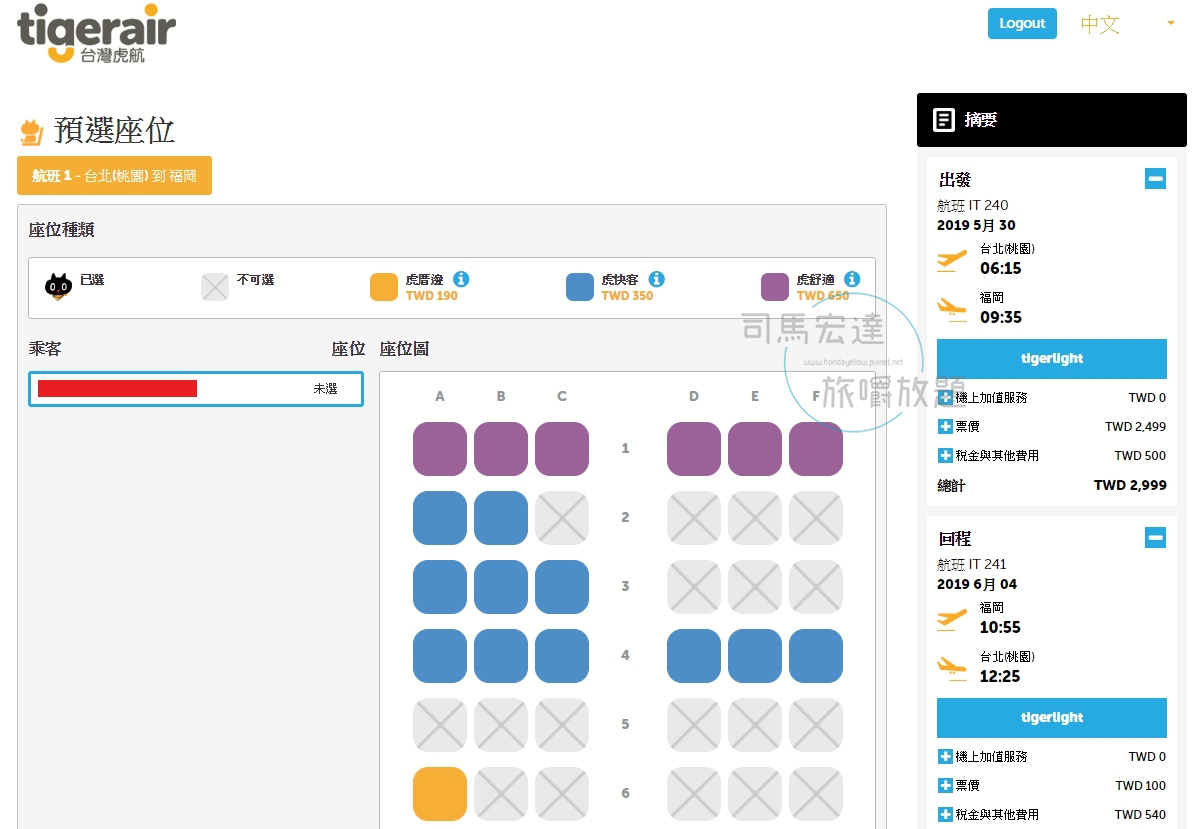Click the blue 虎快客 legend swatch

coord(579,287)
